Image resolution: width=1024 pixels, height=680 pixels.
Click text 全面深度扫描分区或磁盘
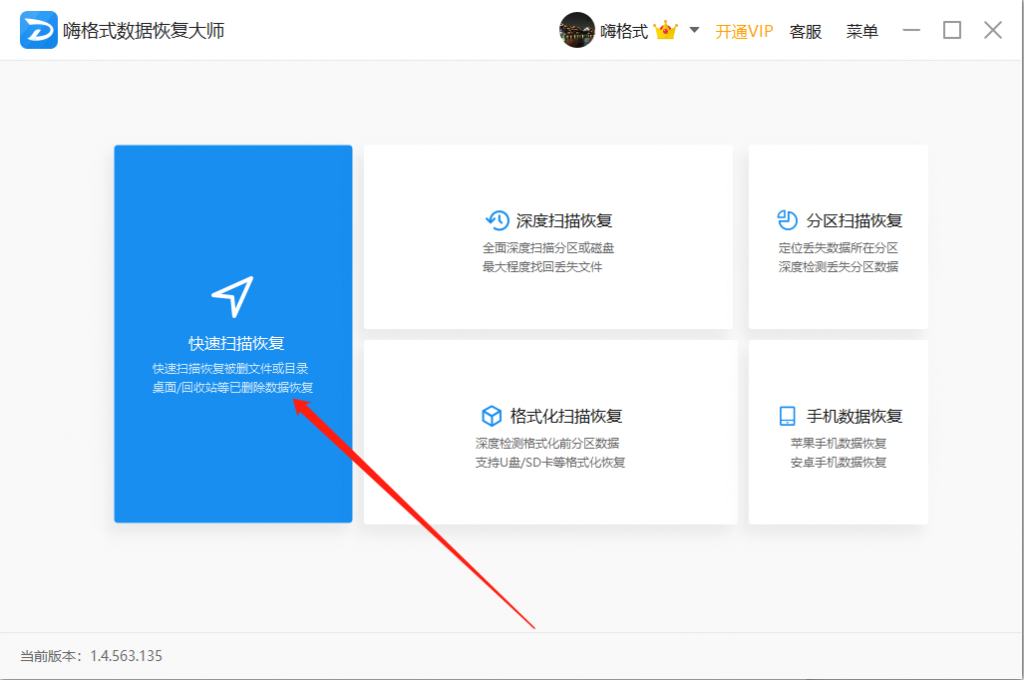point(548,248)
